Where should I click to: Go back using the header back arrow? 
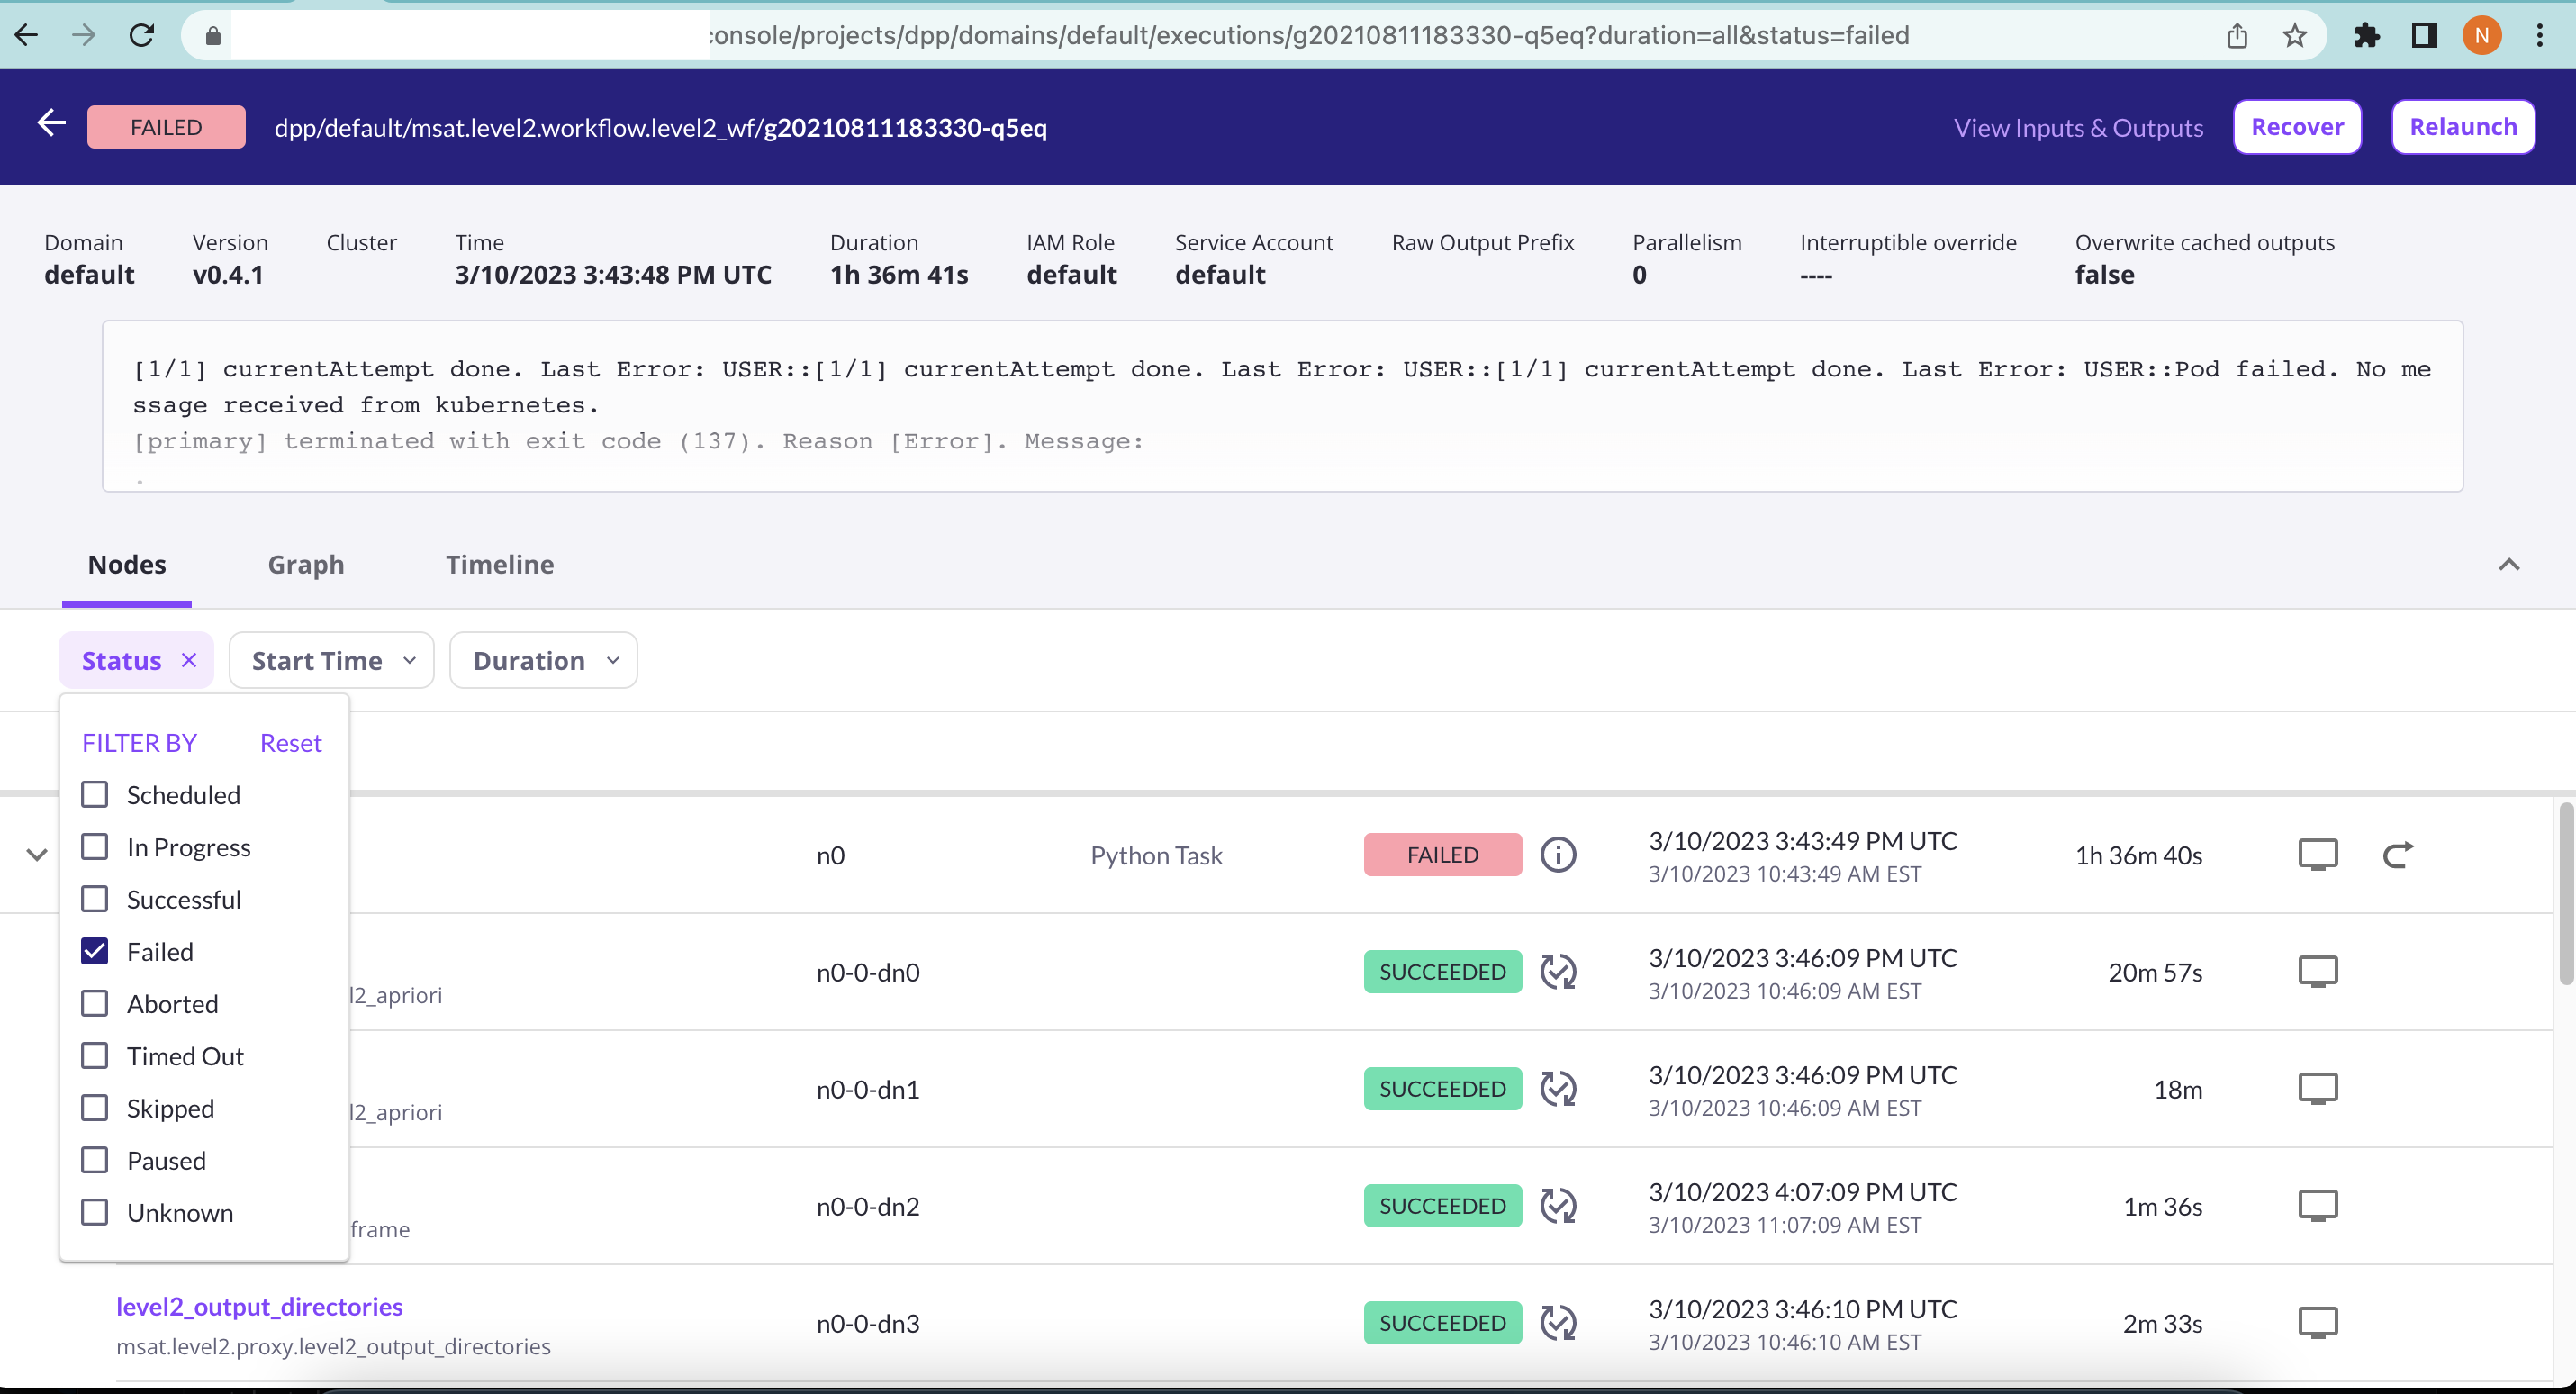point(50,123)
